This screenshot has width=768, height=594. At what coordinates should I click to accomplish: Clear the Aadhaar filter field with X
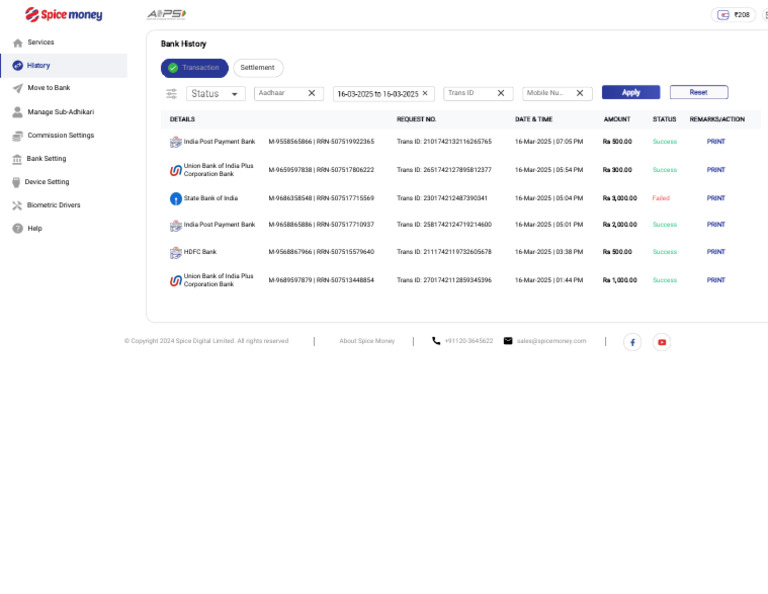311,93
